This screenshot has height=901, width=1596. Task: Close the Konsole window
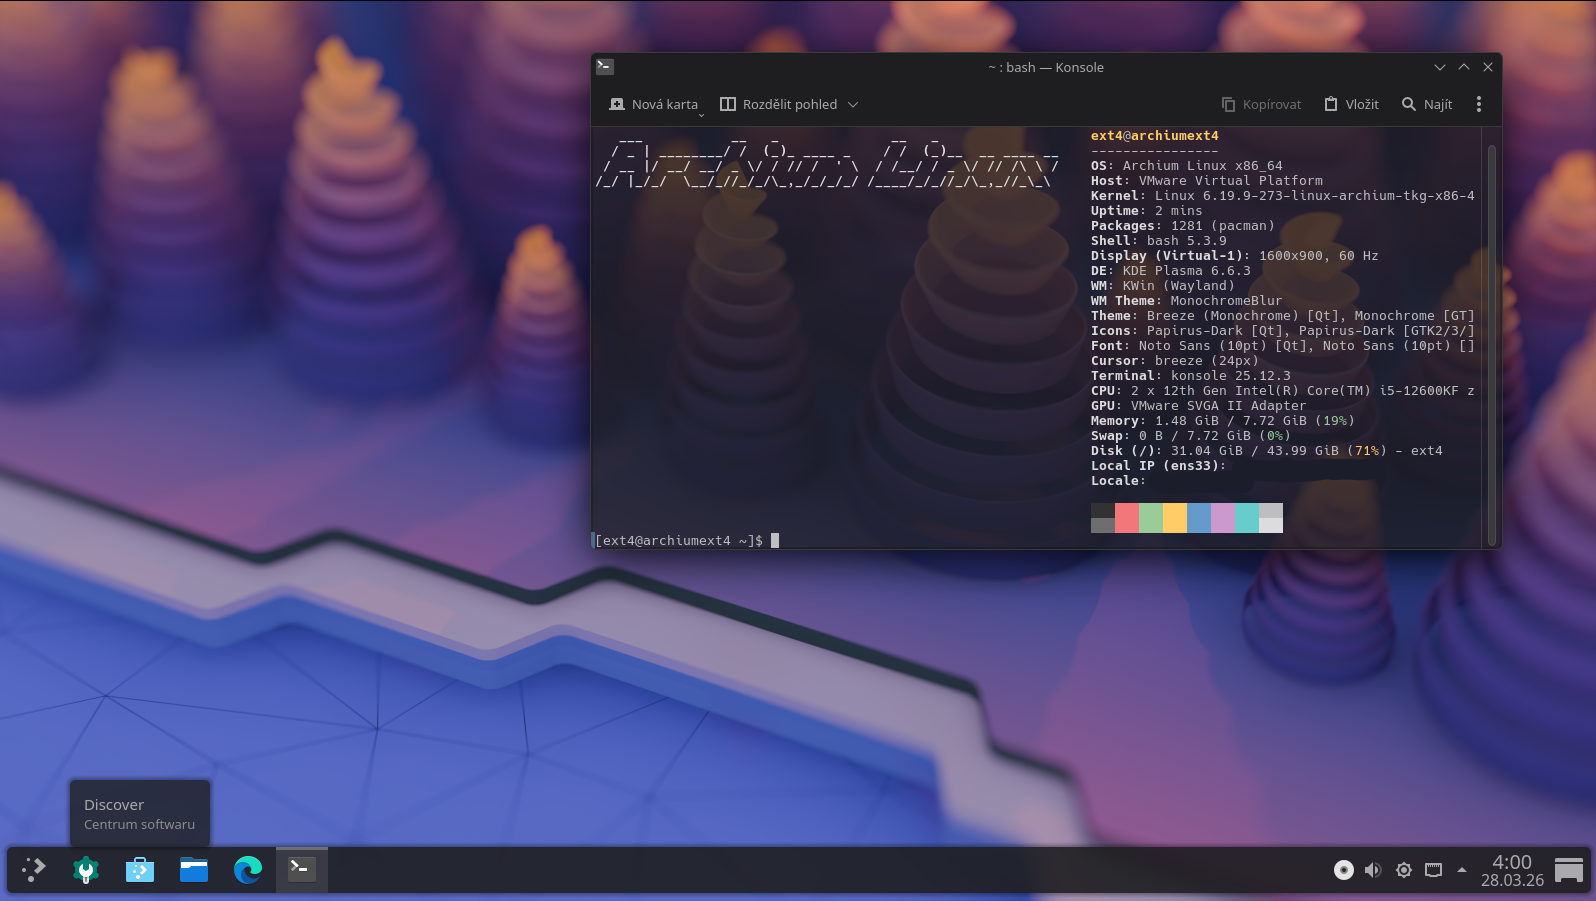1488,67
